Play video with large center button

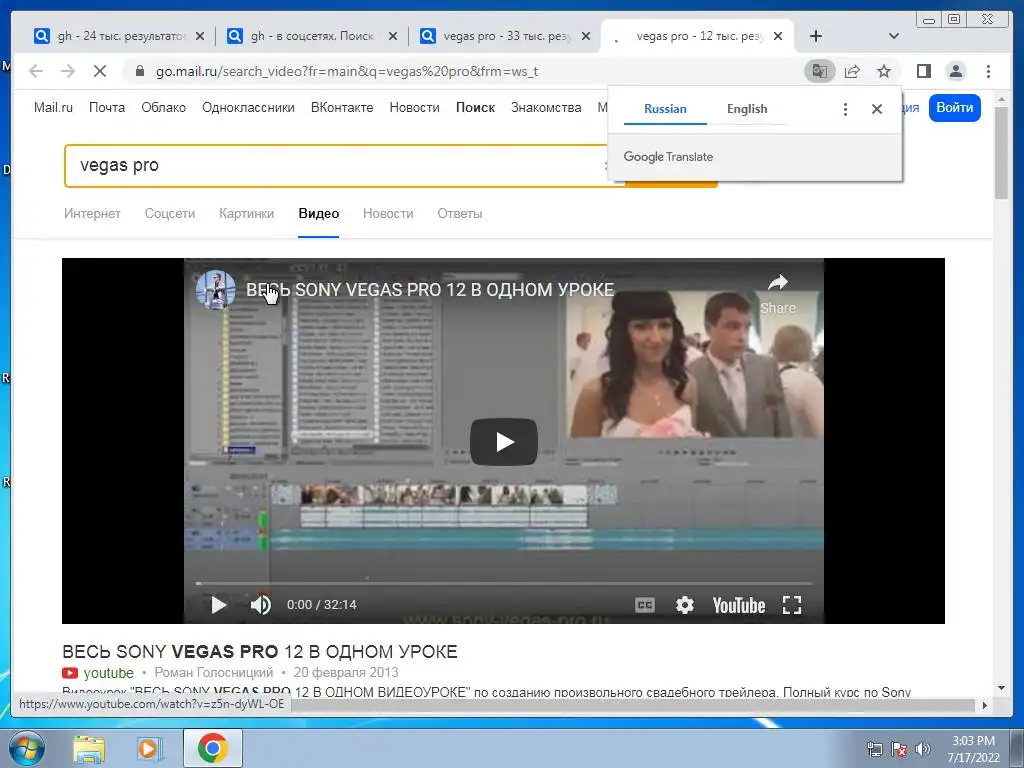pos(504,442)
